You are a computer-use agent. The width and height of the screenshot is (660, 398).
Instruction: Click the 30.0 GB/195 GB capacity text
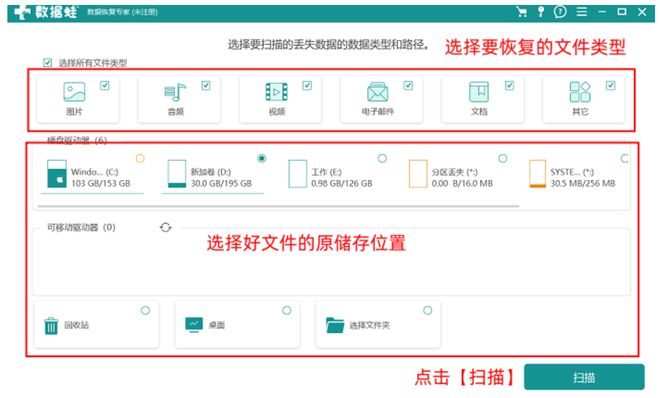[x=221, y=183]
